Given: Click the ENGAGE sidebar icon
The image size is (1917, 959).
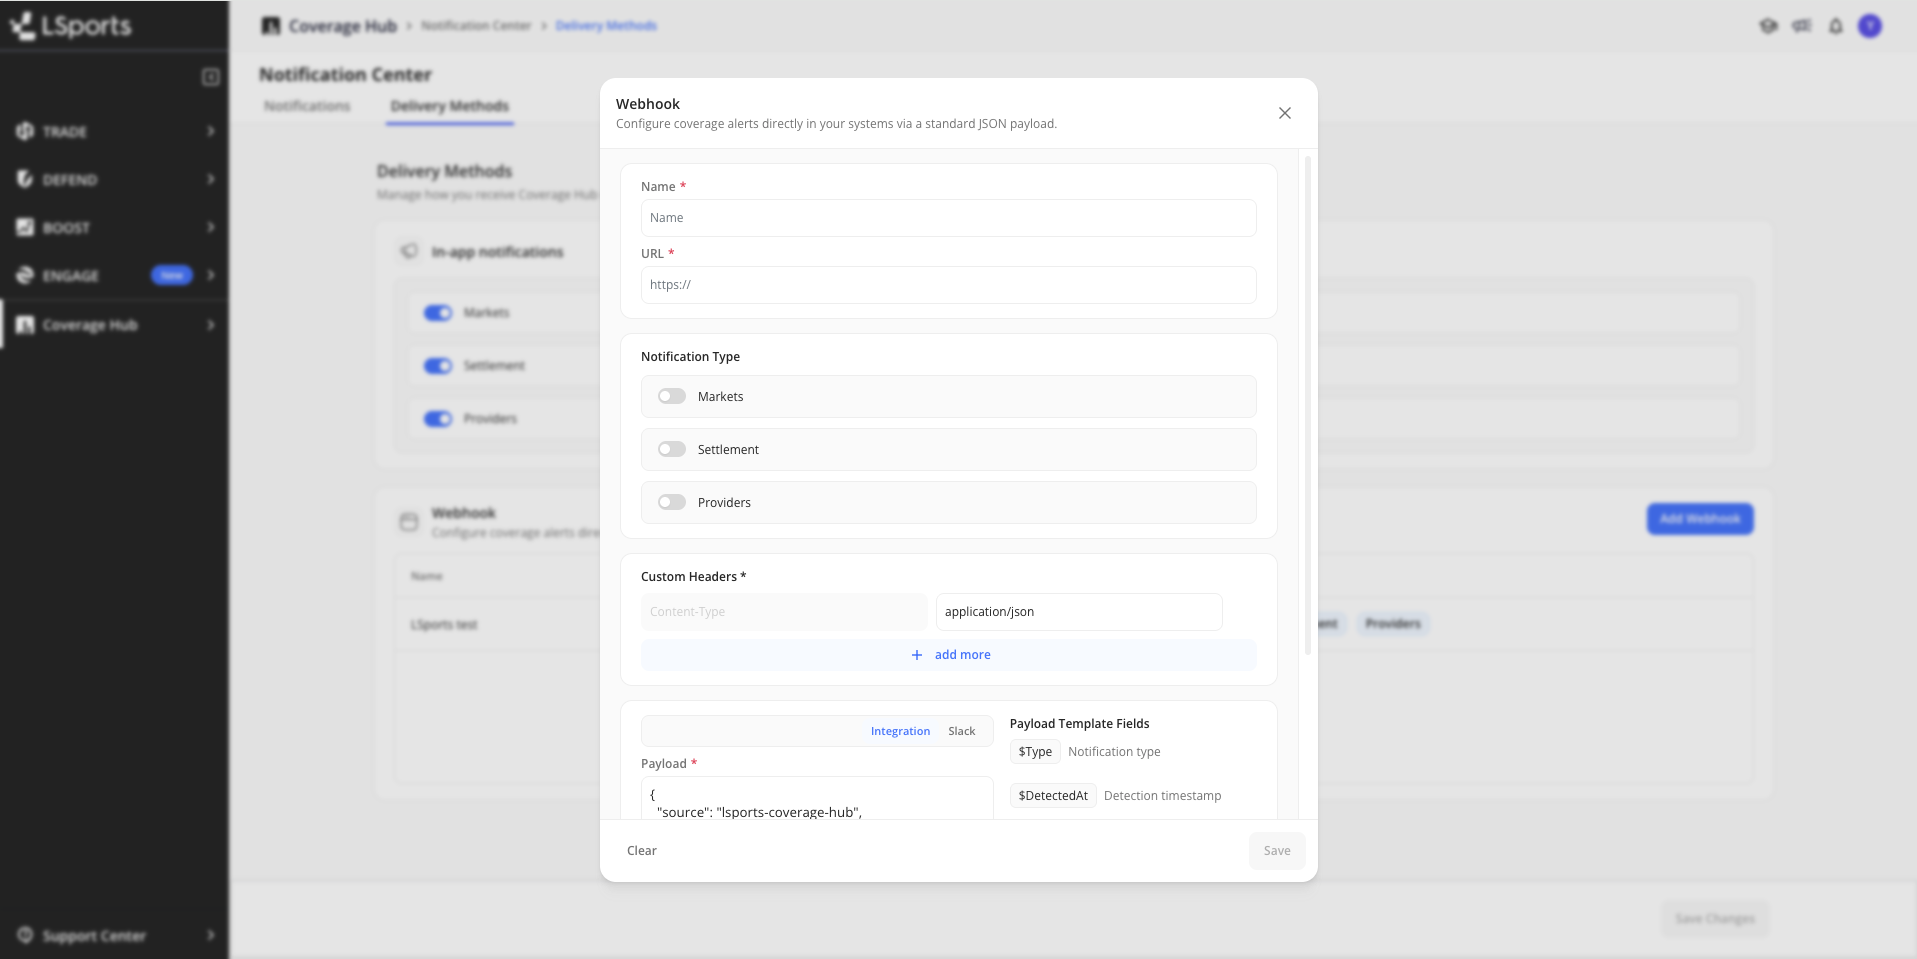Looking at the screenshot, I should pyautogui.click(x=25, y=275).
